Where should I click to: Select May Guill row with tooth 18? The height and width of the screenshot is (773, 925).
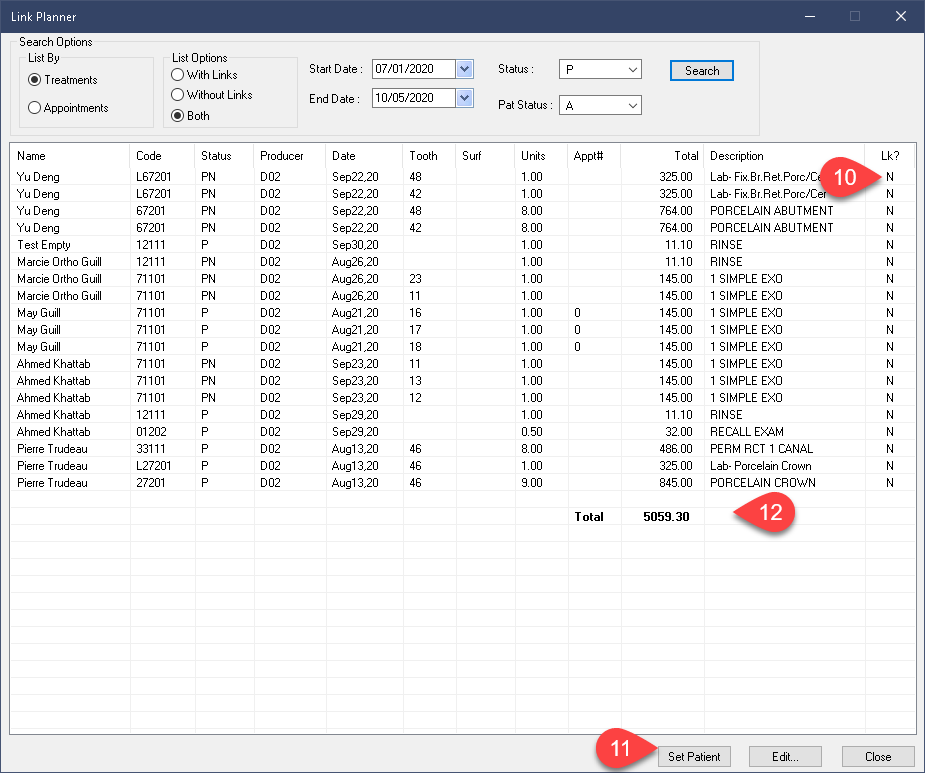pyautogui.click(x=463, y=347)
